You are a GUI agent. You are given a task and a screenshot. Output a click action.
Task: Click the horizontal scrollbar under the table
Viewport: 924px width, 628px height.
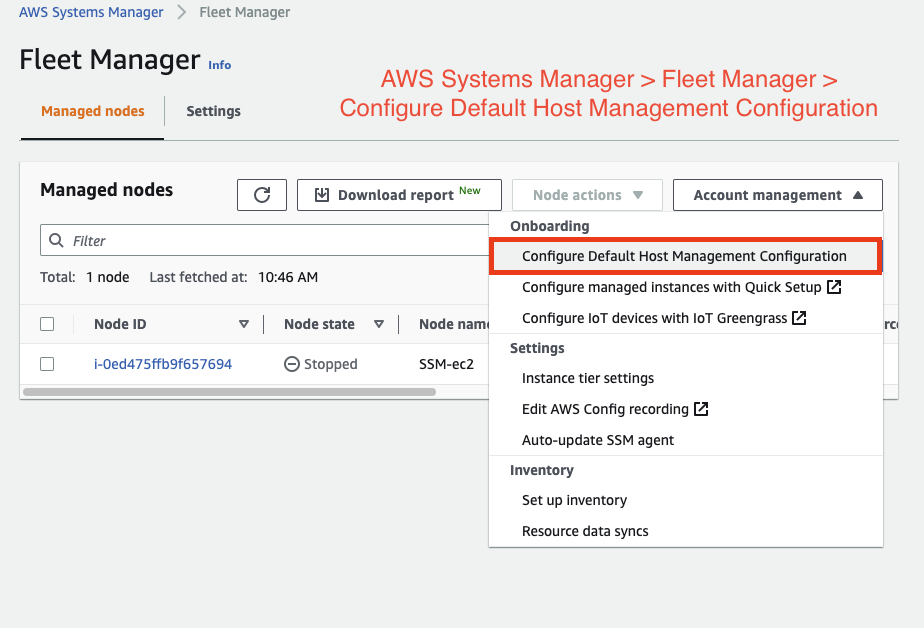(229, 392)
